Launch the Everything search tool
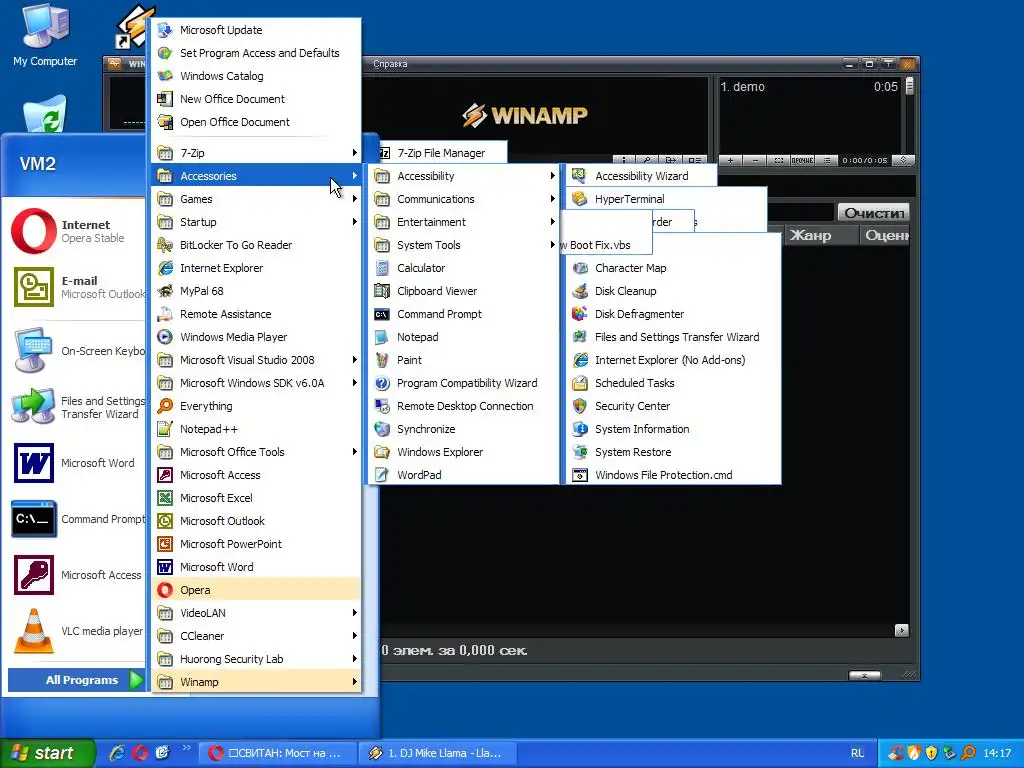The image size is (1024, 768). (256, 406)
